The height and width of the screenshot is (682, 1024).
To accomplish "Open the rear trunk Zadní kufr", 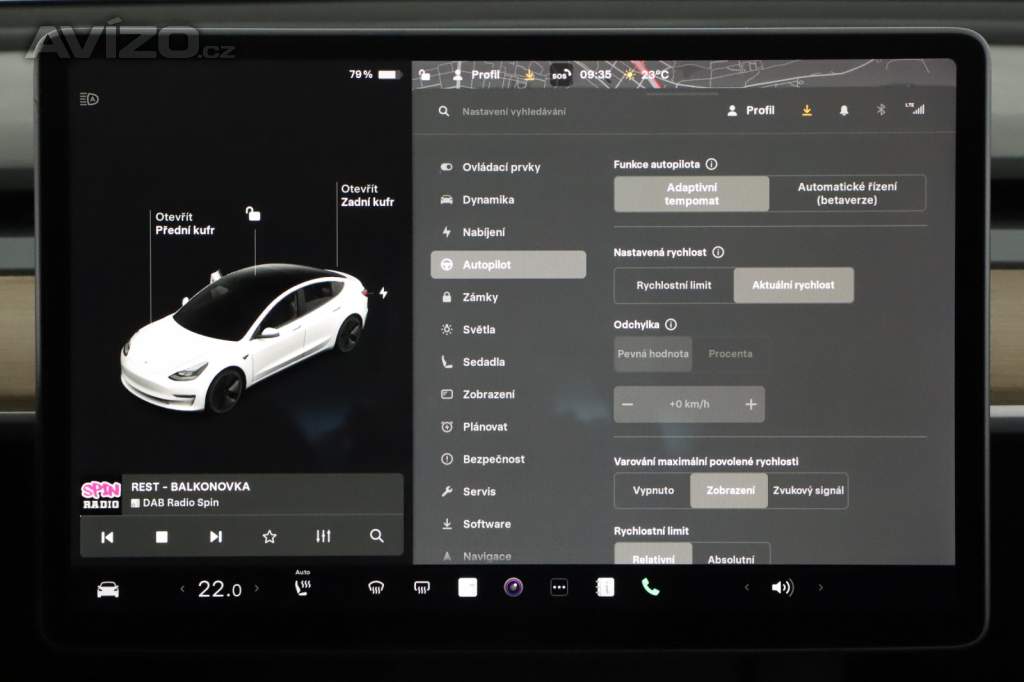I will [366, 195].
